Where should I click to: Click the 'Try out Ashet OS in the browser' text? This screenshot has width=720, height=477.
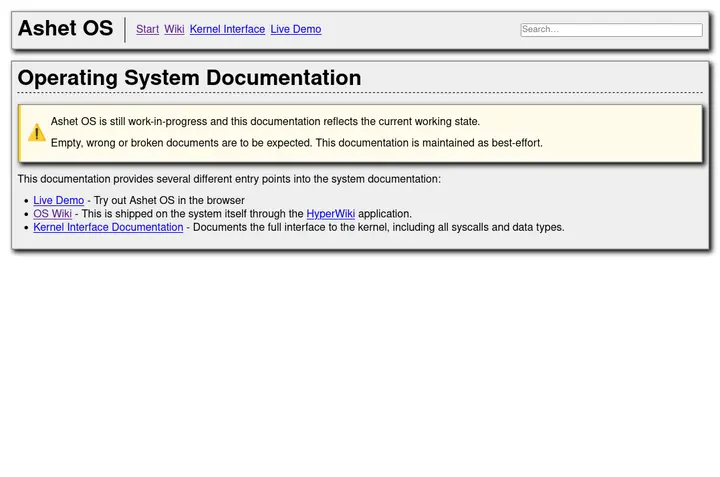click(169, 201)
